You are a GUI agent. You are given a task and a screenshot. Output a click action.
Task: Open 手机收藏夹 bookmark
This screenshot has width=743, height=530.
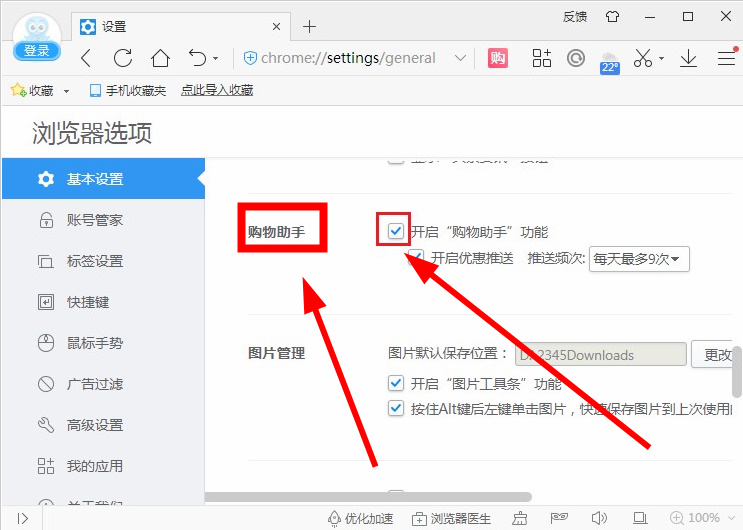pos(128,90)
